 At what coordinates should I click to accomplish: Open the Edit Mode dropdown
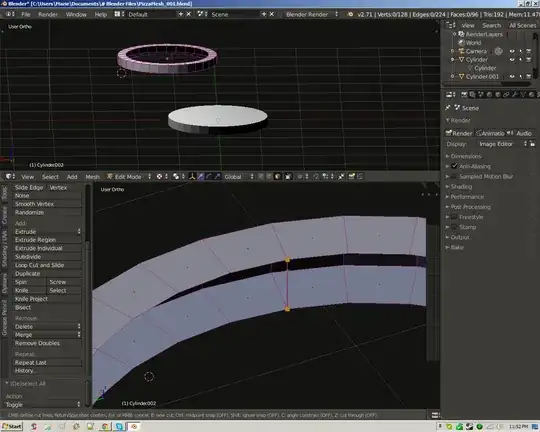pyautogui.click(x=129, y=177)
